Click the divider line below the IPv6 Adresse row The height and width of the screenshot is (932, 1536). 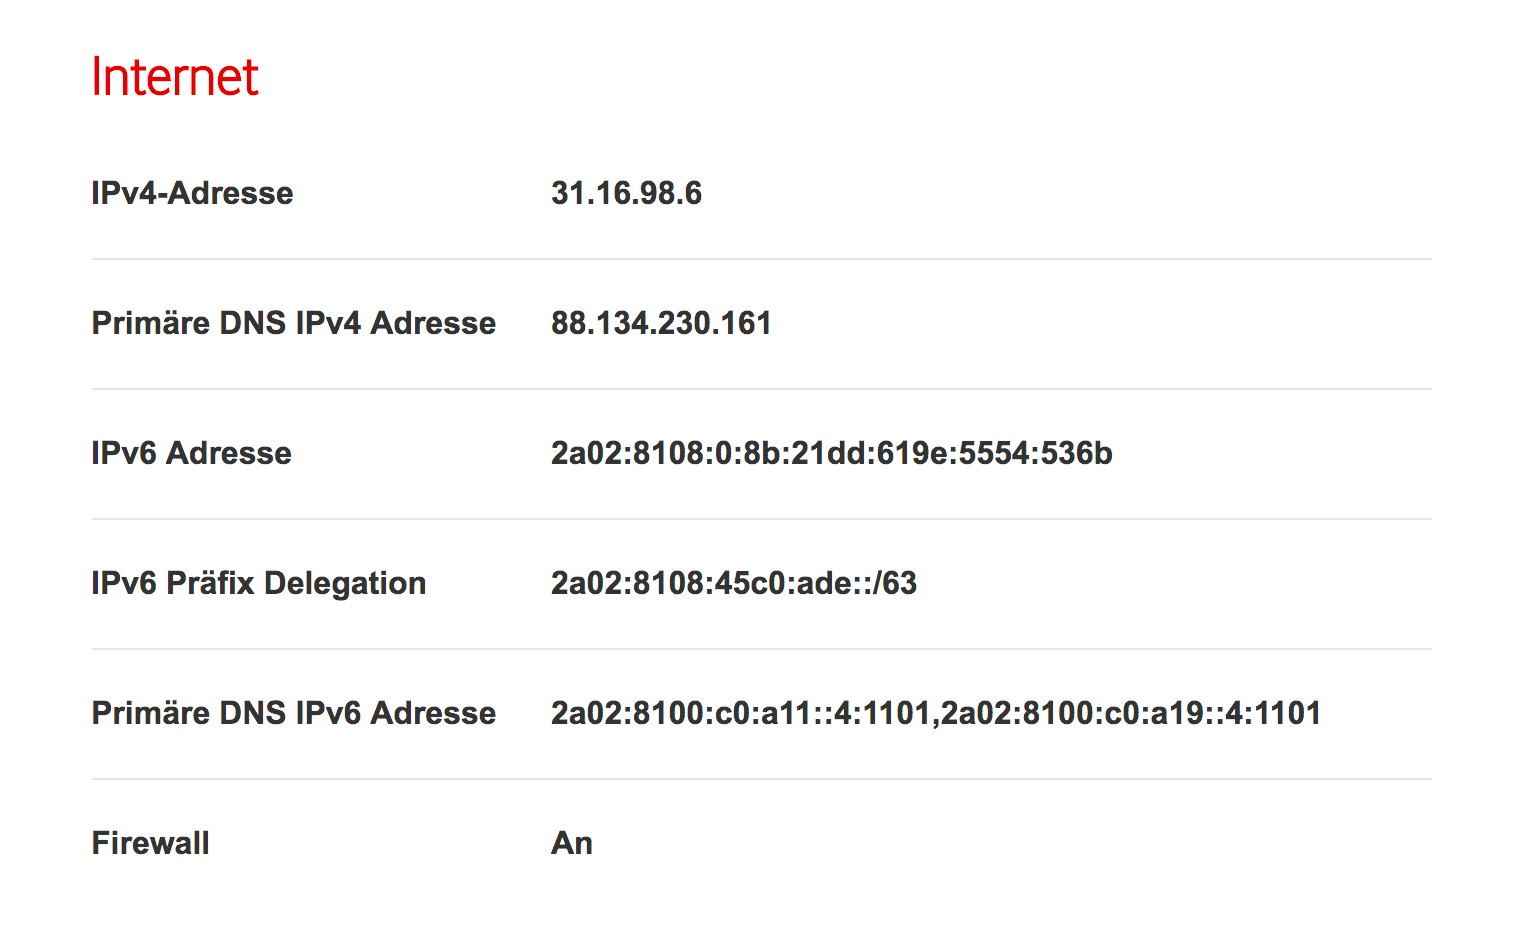pyautogui.click(x=761, y=519)
